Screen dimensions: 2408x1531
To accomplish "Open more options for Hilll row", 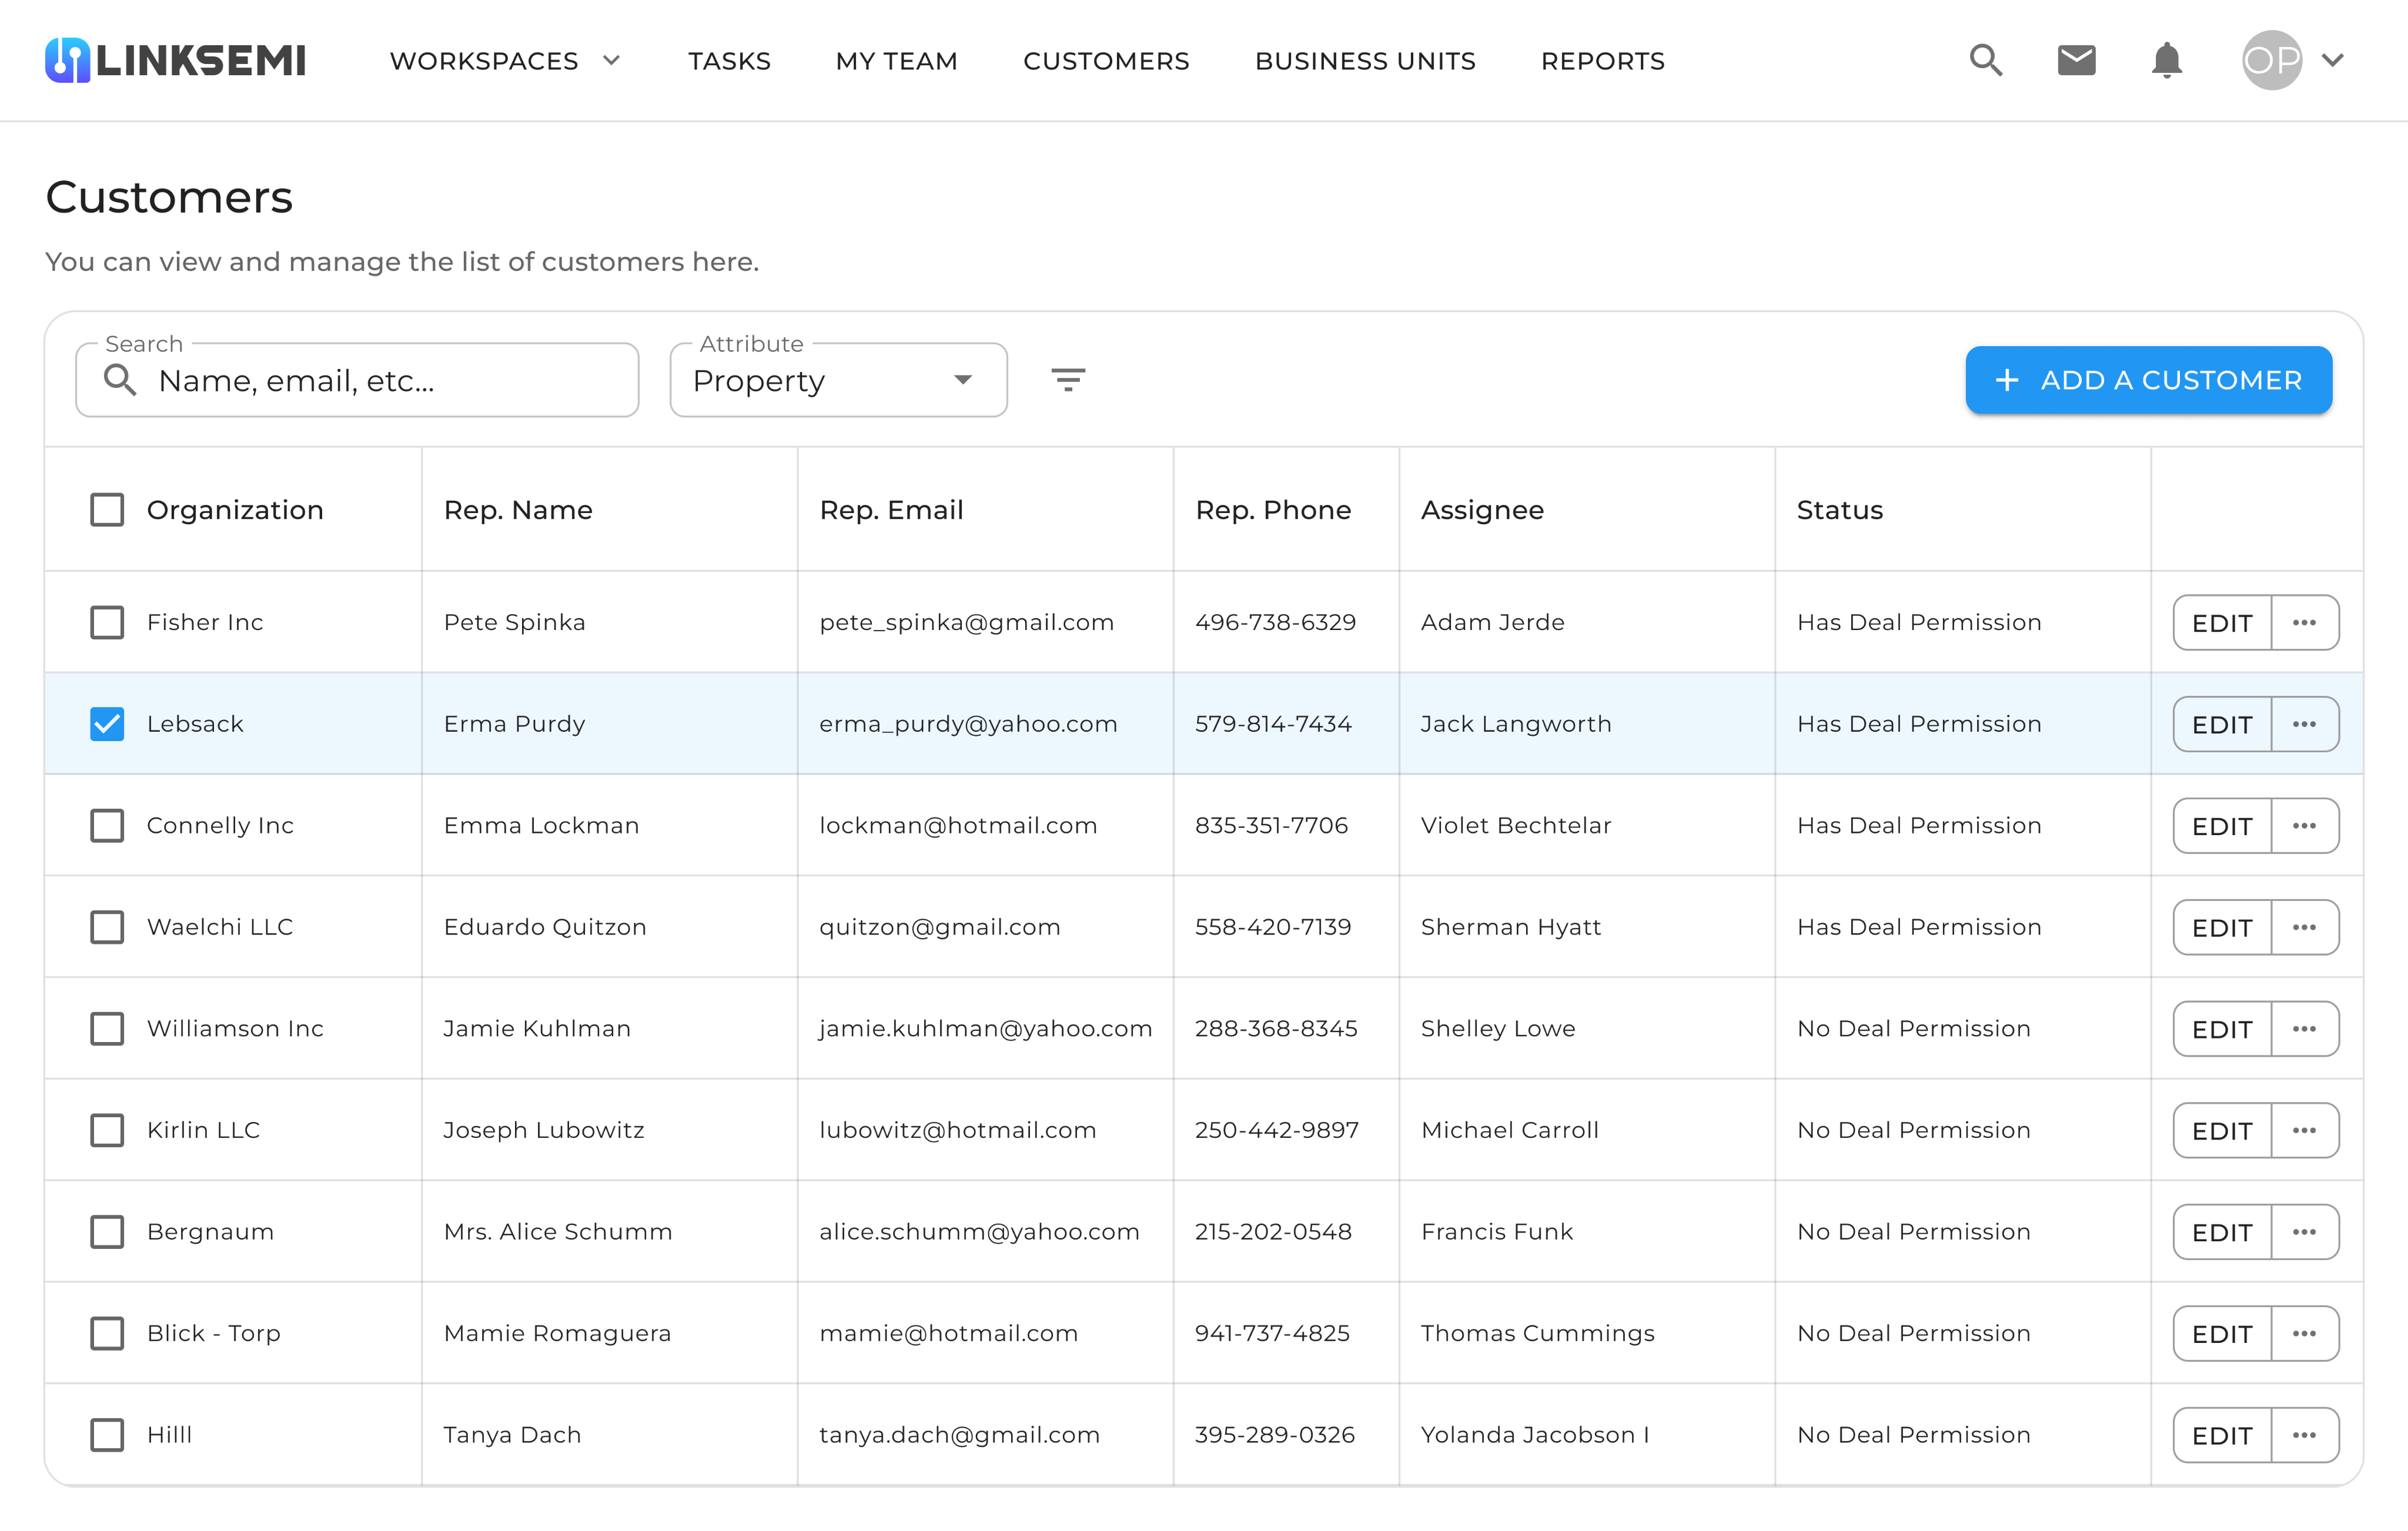I will pyautogui.click(x=2304, y=1435).
